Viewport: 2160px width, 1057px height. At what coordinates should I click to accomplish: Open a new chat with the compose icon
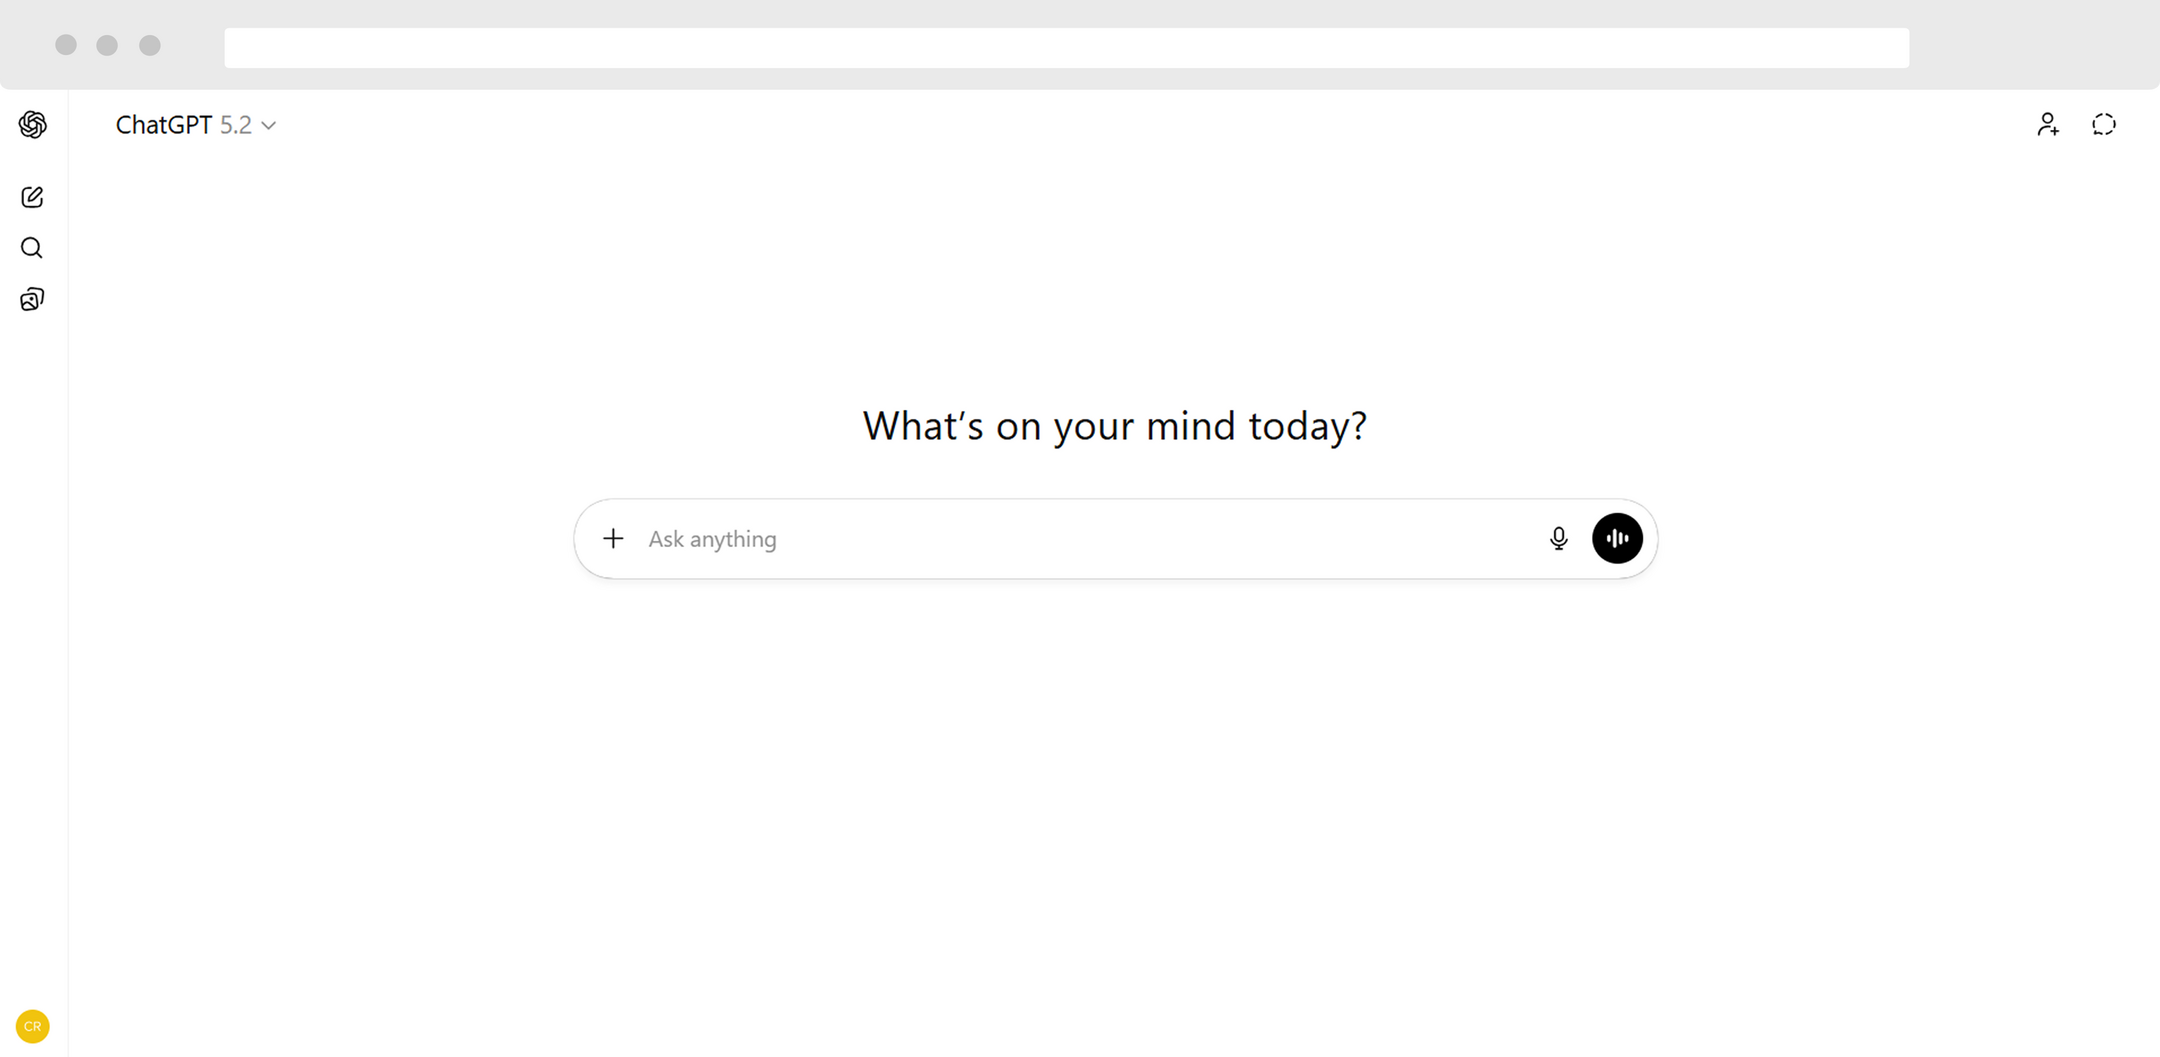point(32,197)
